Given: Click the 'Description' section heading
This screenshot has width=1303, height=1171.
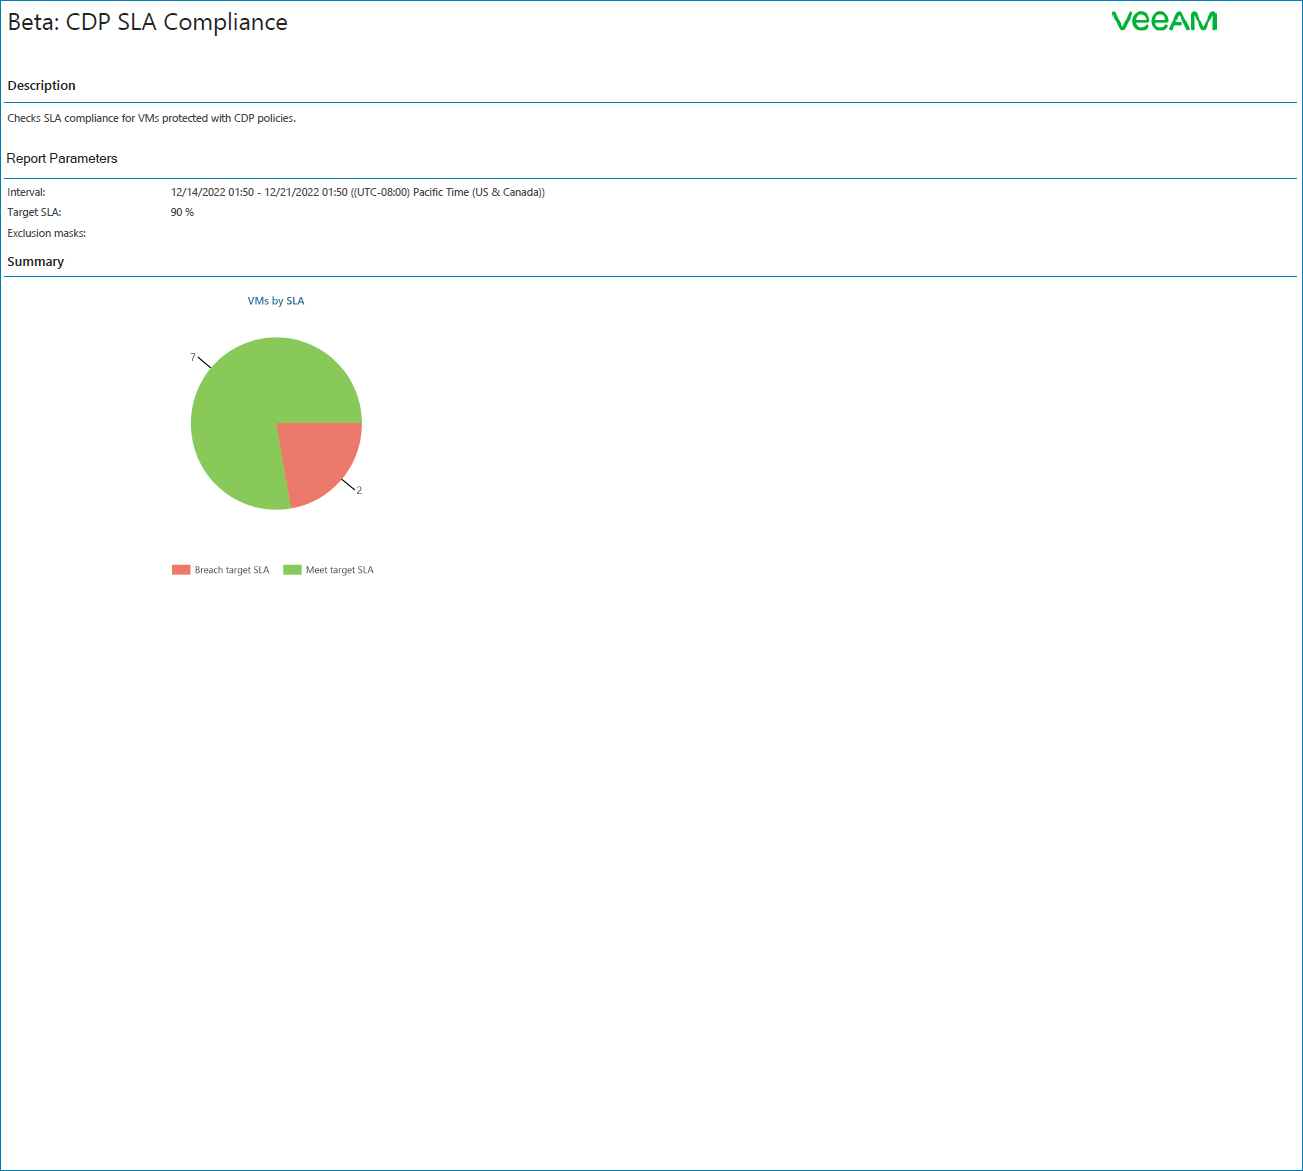Looking at the screenshot, I should tap(42, 86).
